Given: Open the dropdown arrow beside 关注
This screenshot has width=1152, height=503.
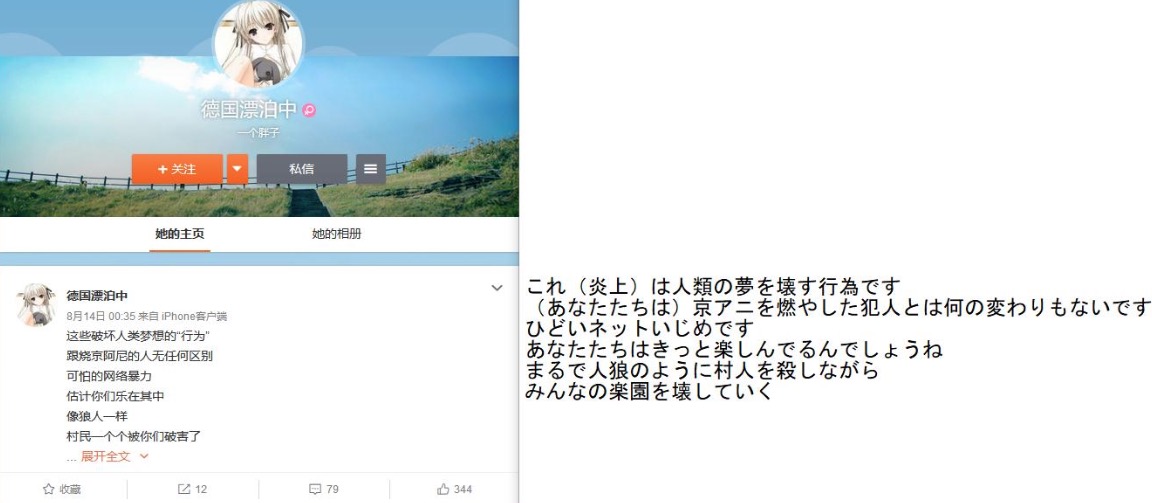Looking at the screenshot, I should (x=237, y=169).
